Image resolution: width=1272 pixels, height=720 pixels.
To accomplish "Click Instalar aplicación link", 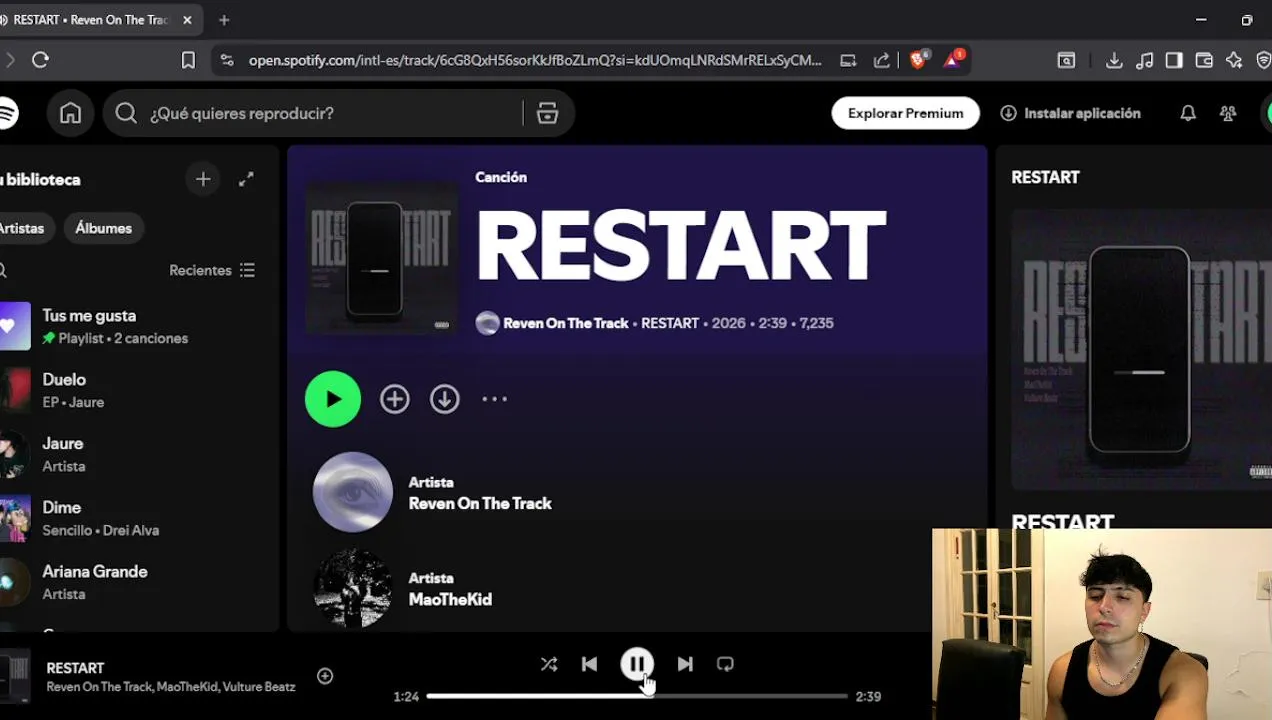I will [1070, 113].
